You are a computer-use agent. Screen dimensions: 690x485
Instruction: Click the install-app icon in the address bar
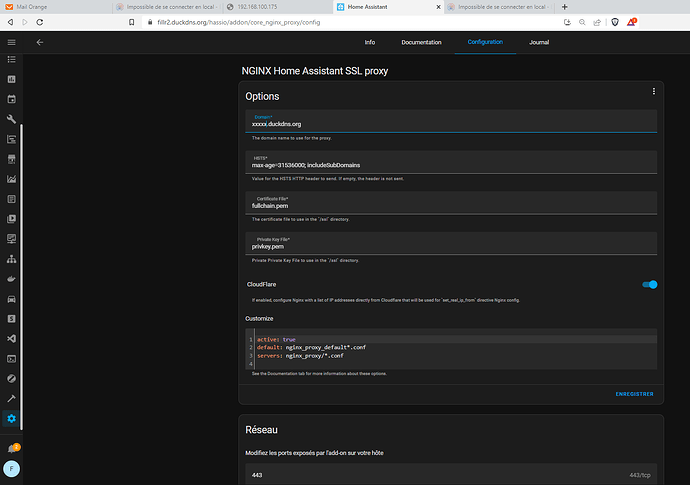(567, 22)
